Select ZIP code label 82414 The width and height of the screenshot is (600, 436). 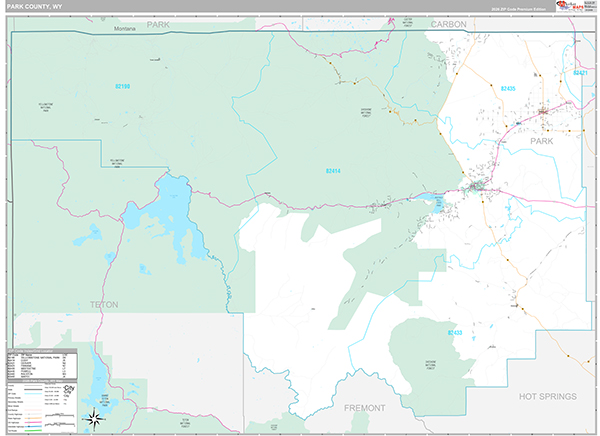point(333,171)
